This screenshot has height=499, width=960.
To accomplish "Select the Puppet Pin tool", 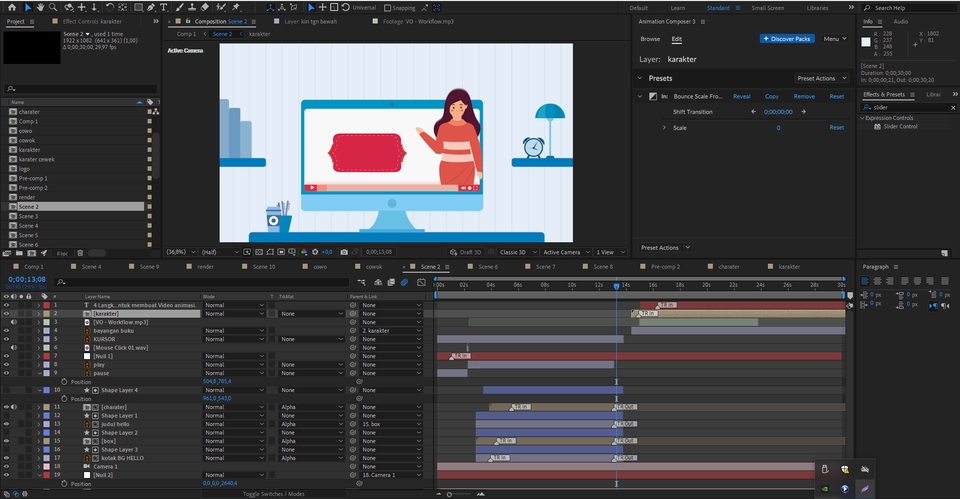I will (x=236, y=7).
